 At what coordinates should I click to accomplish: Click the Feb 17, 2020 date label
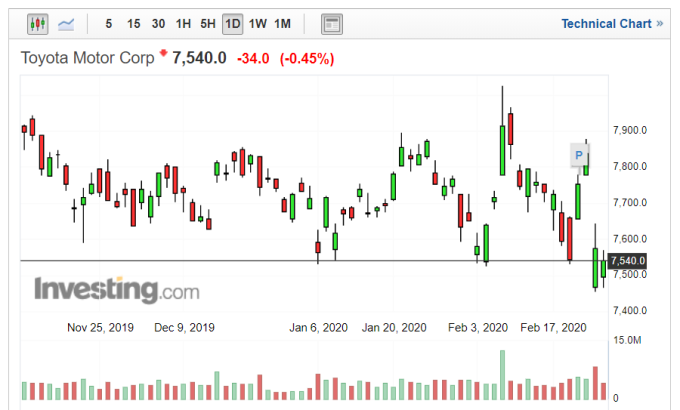point(553,328)
